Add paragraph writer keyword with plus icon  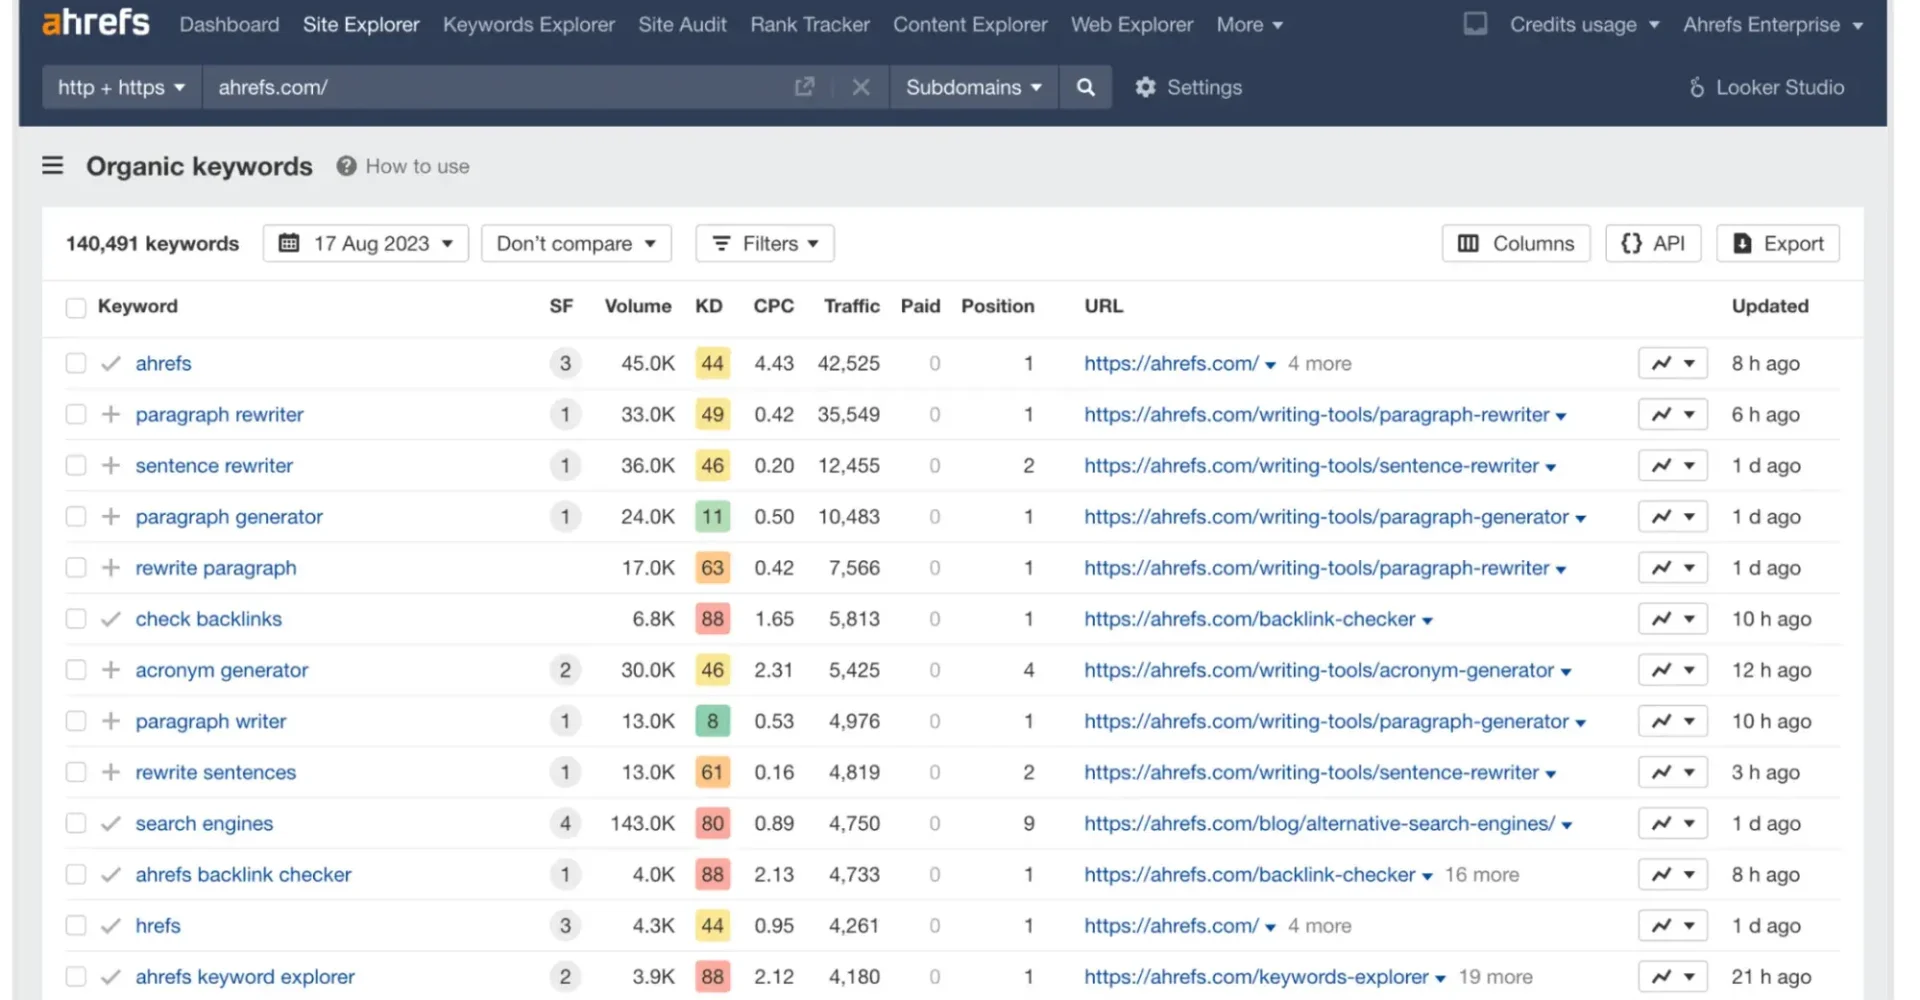tap(111, 721)
